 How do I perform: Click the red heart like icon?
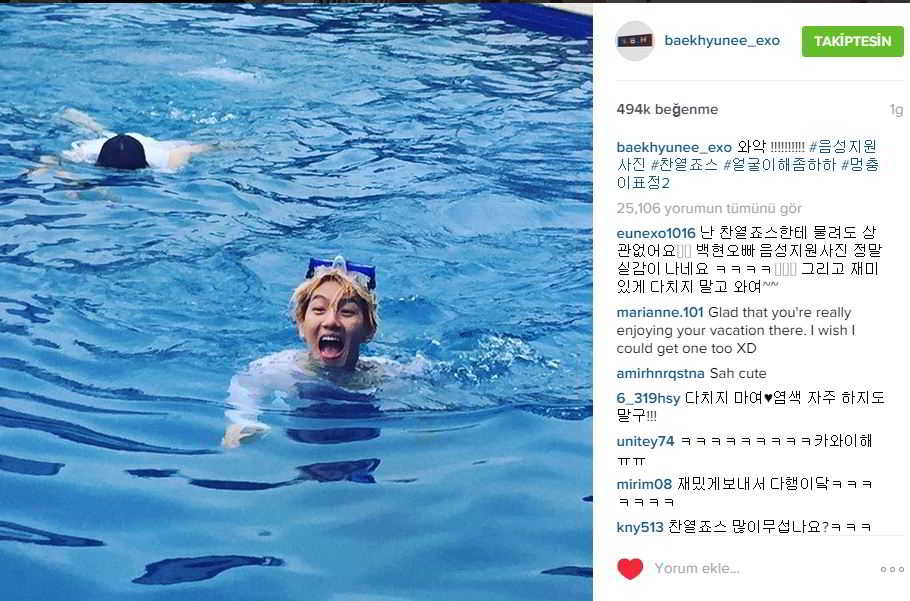tap(630, 569)
